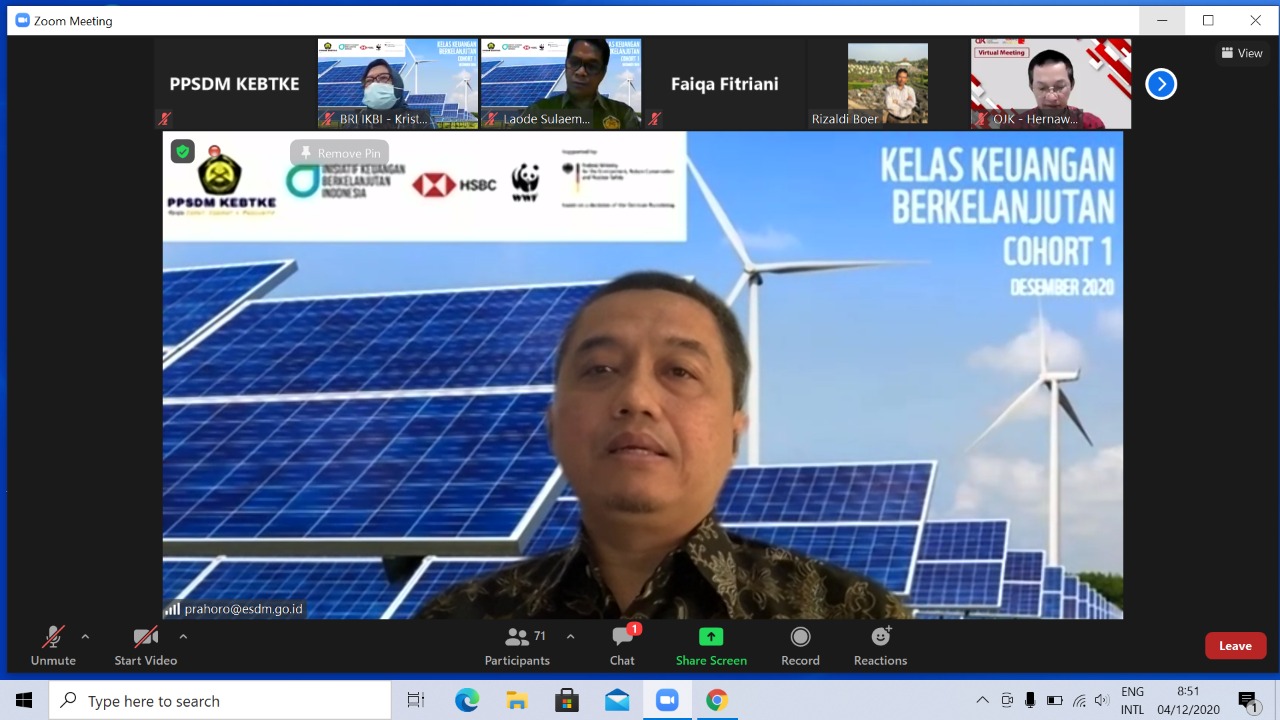
Task: Click the Windows search input field
Action: [220, 700]
